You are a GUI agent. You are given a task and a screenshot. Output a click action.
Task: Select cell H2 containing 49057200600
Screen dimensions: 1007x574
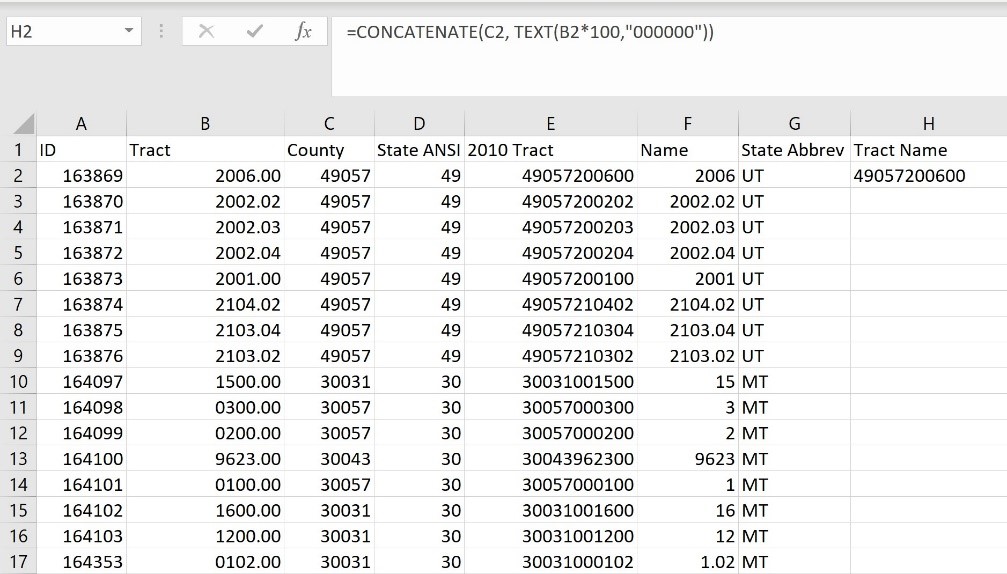pyautogui.click(x=928, y=176)
